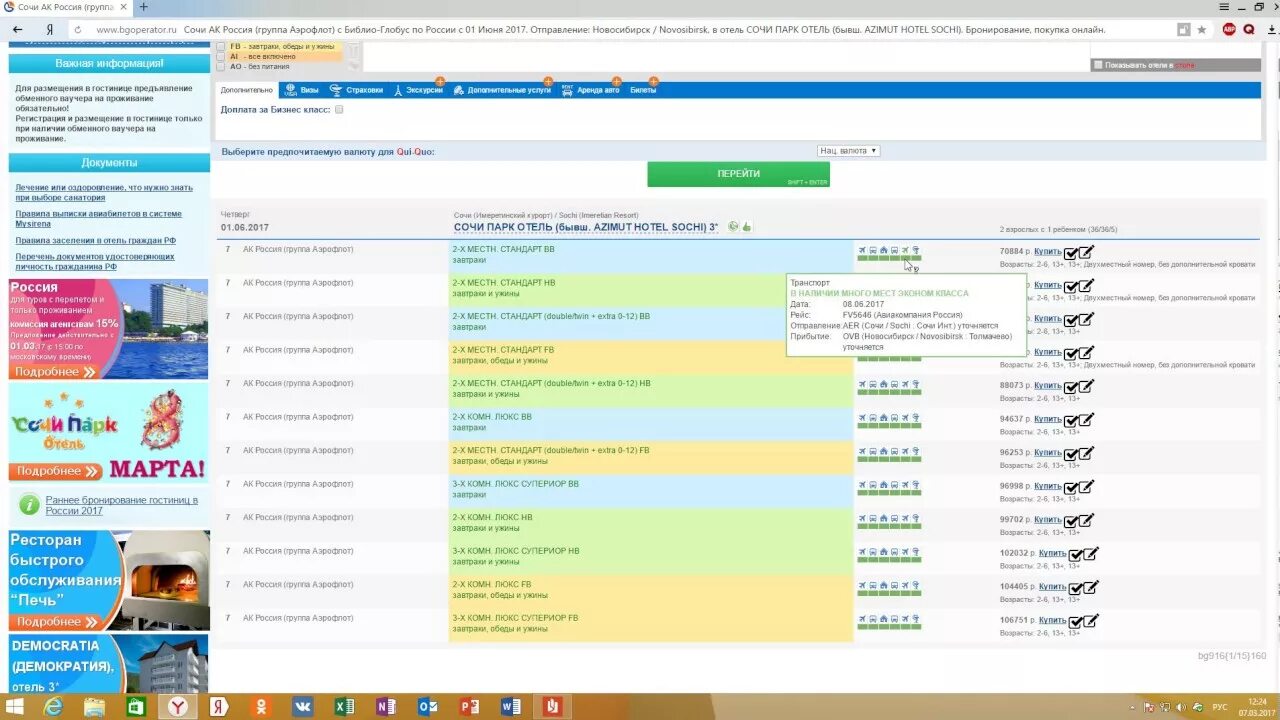
Task: Open Excel from taskbar
Action: 344,706
